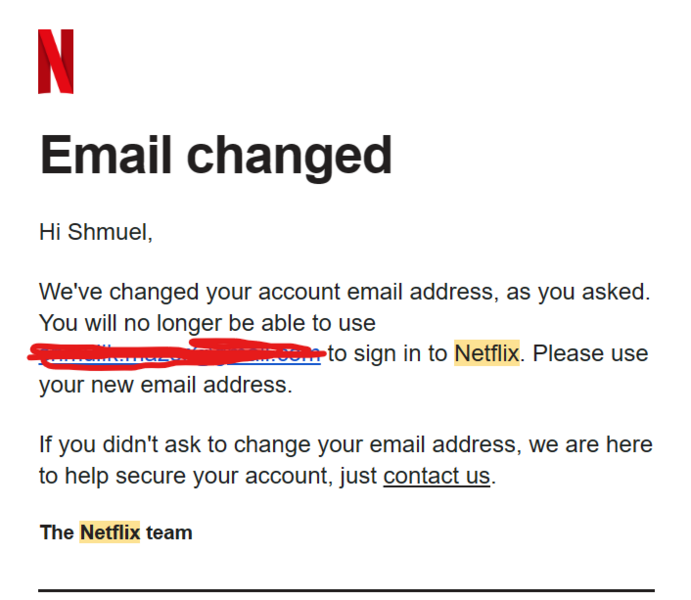
Task: Follow the underlined contact us link
Action: coord(437,476)
